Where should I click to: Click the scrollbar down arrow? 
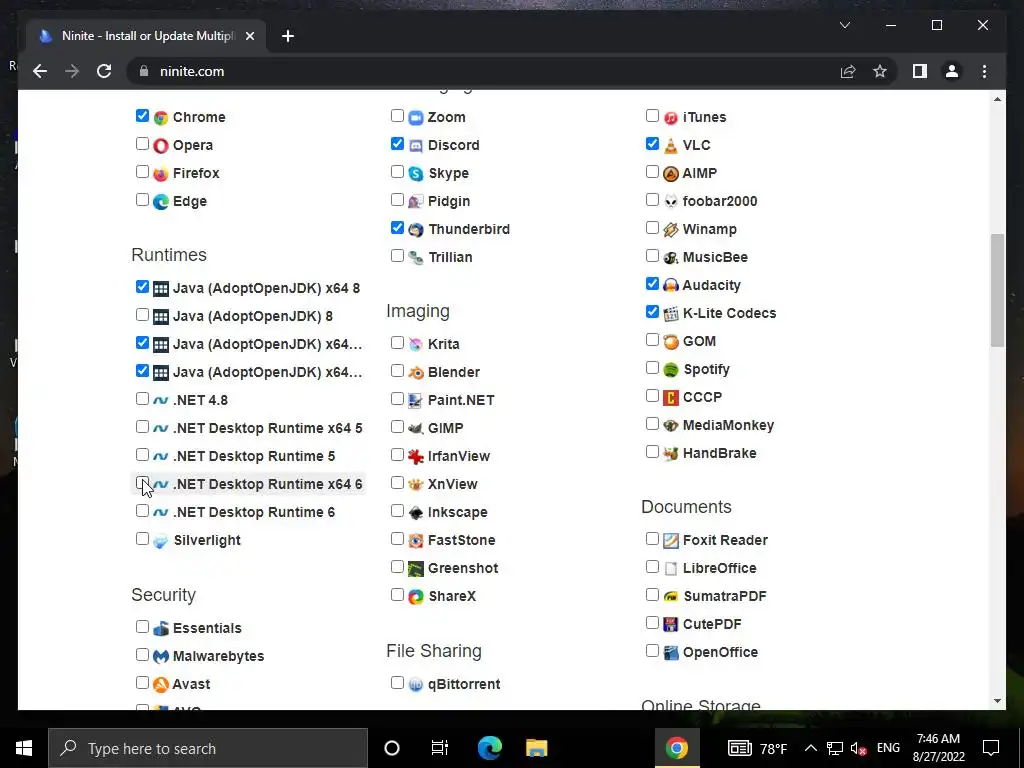tap(997, 701)
